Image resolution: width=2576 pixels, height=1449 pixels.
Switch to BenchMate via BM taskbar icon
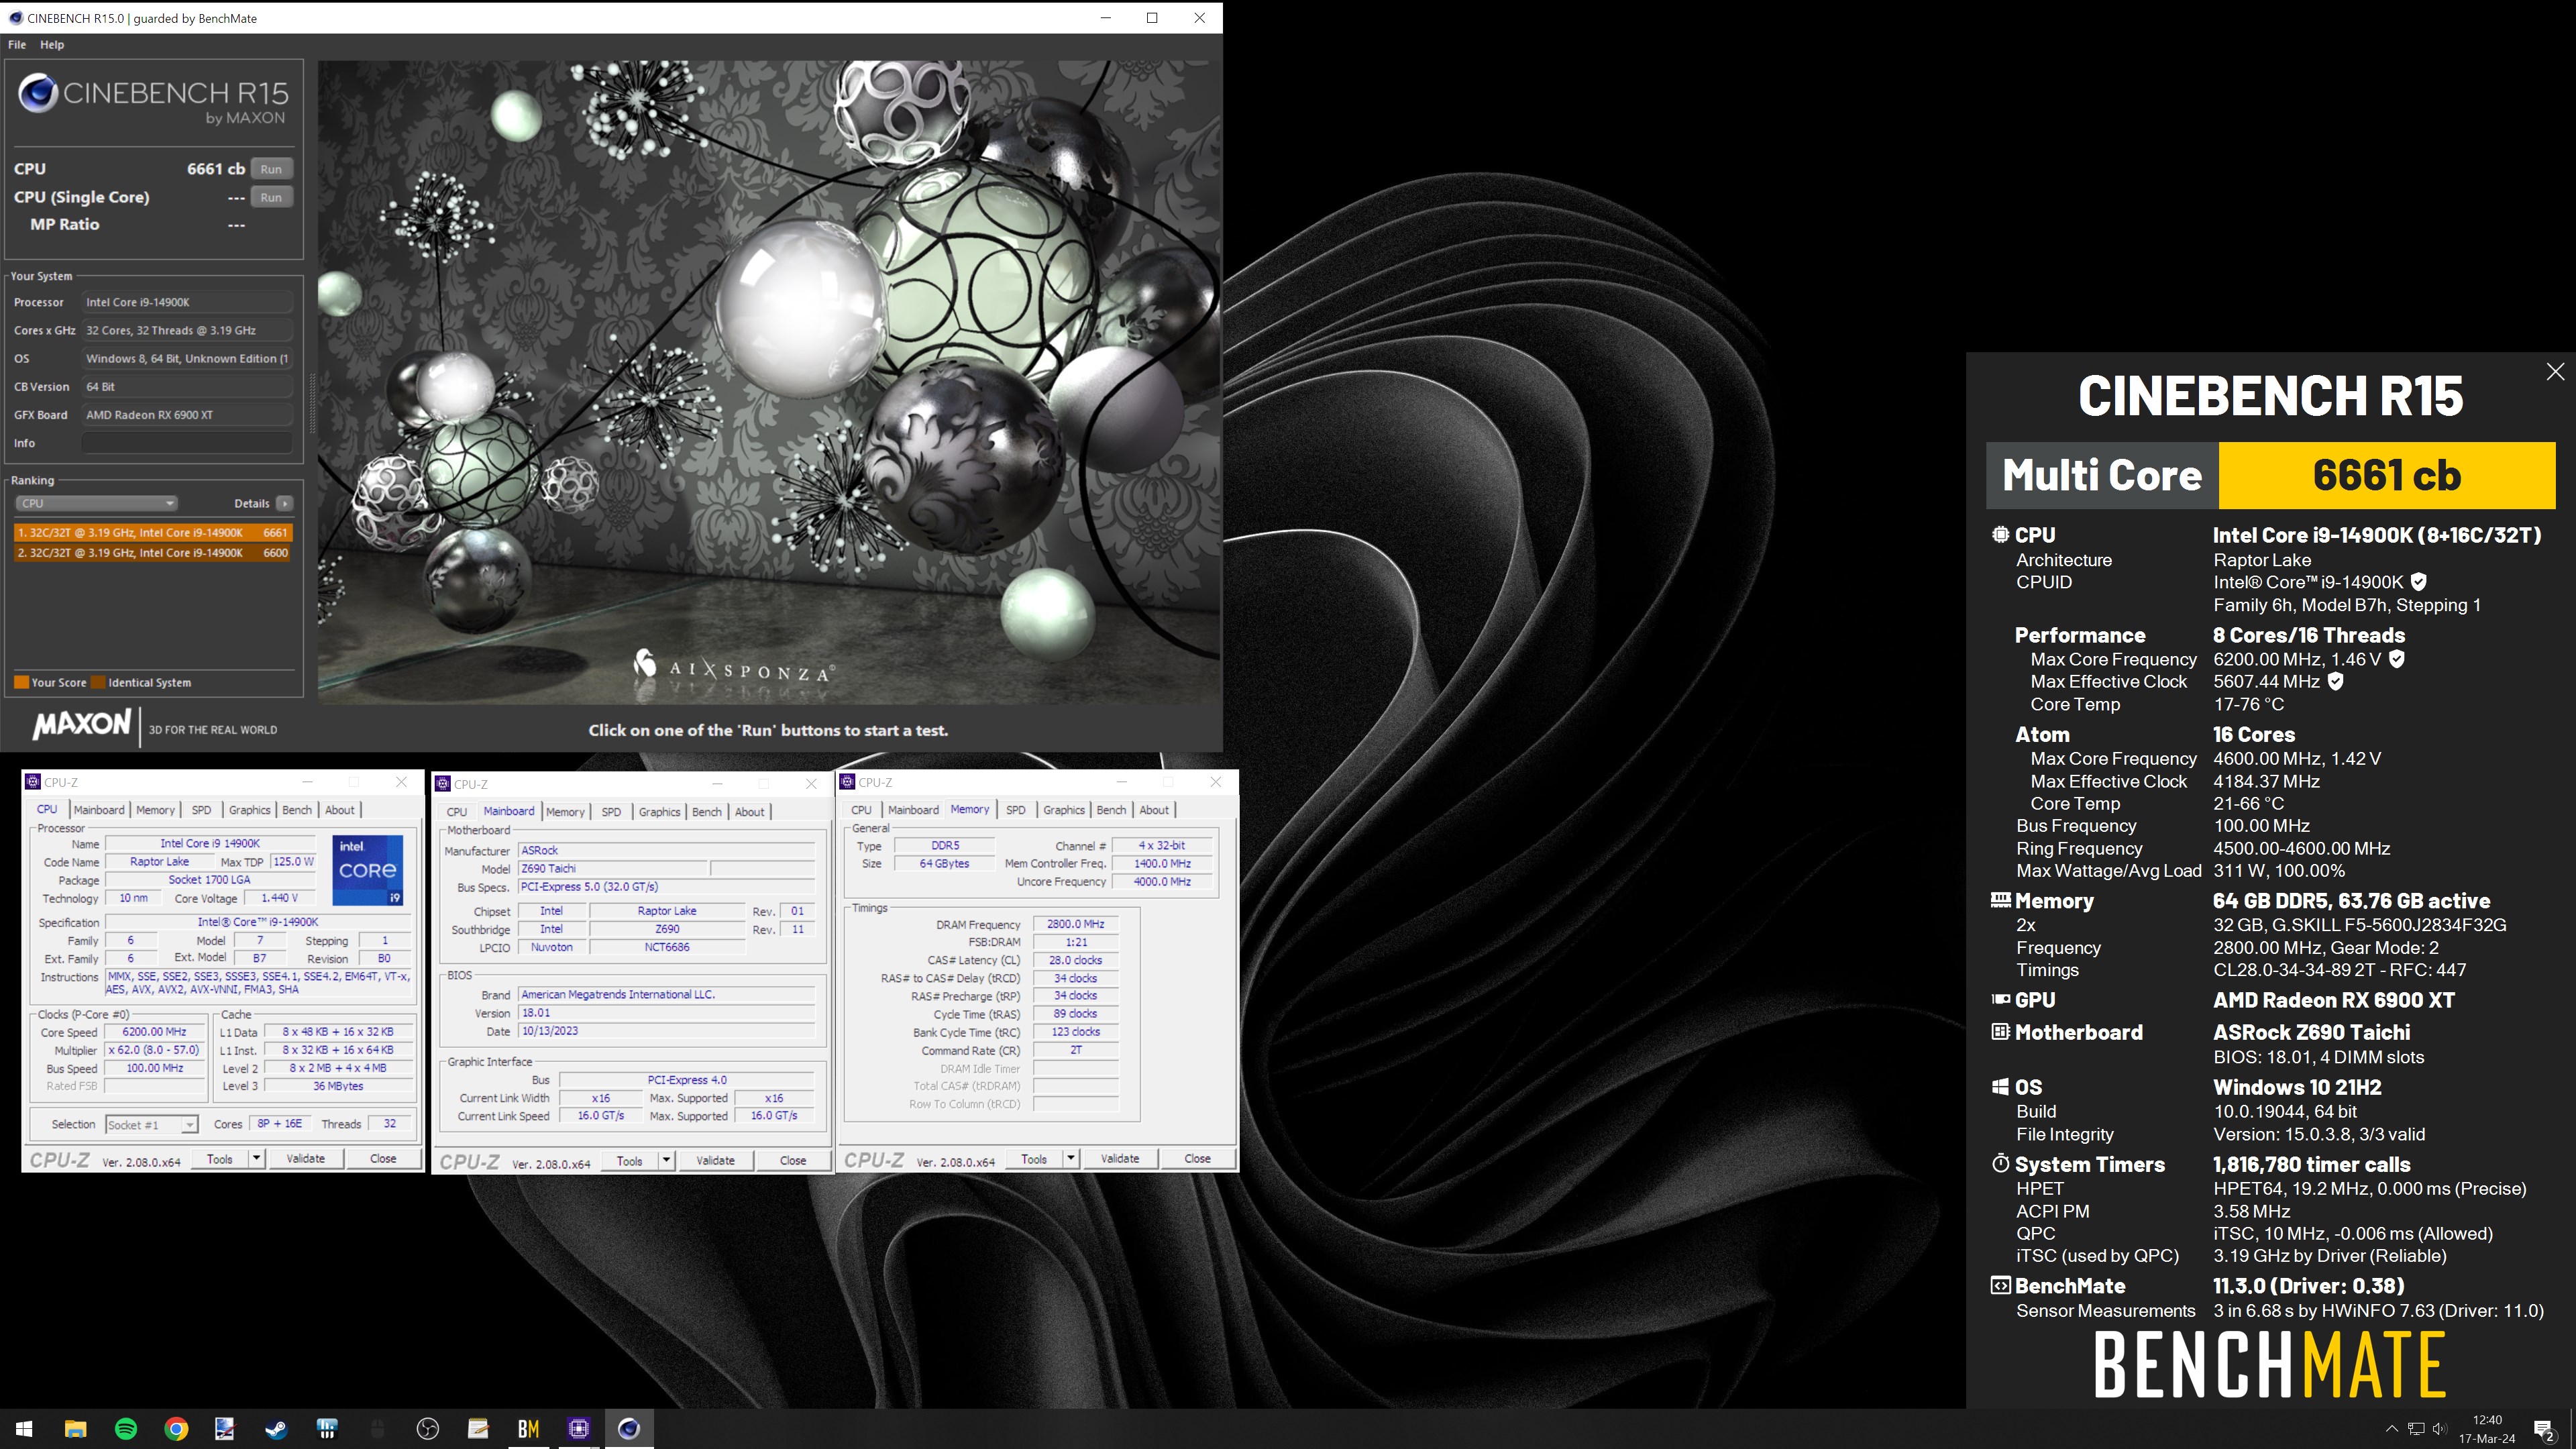click(528, 1429)
